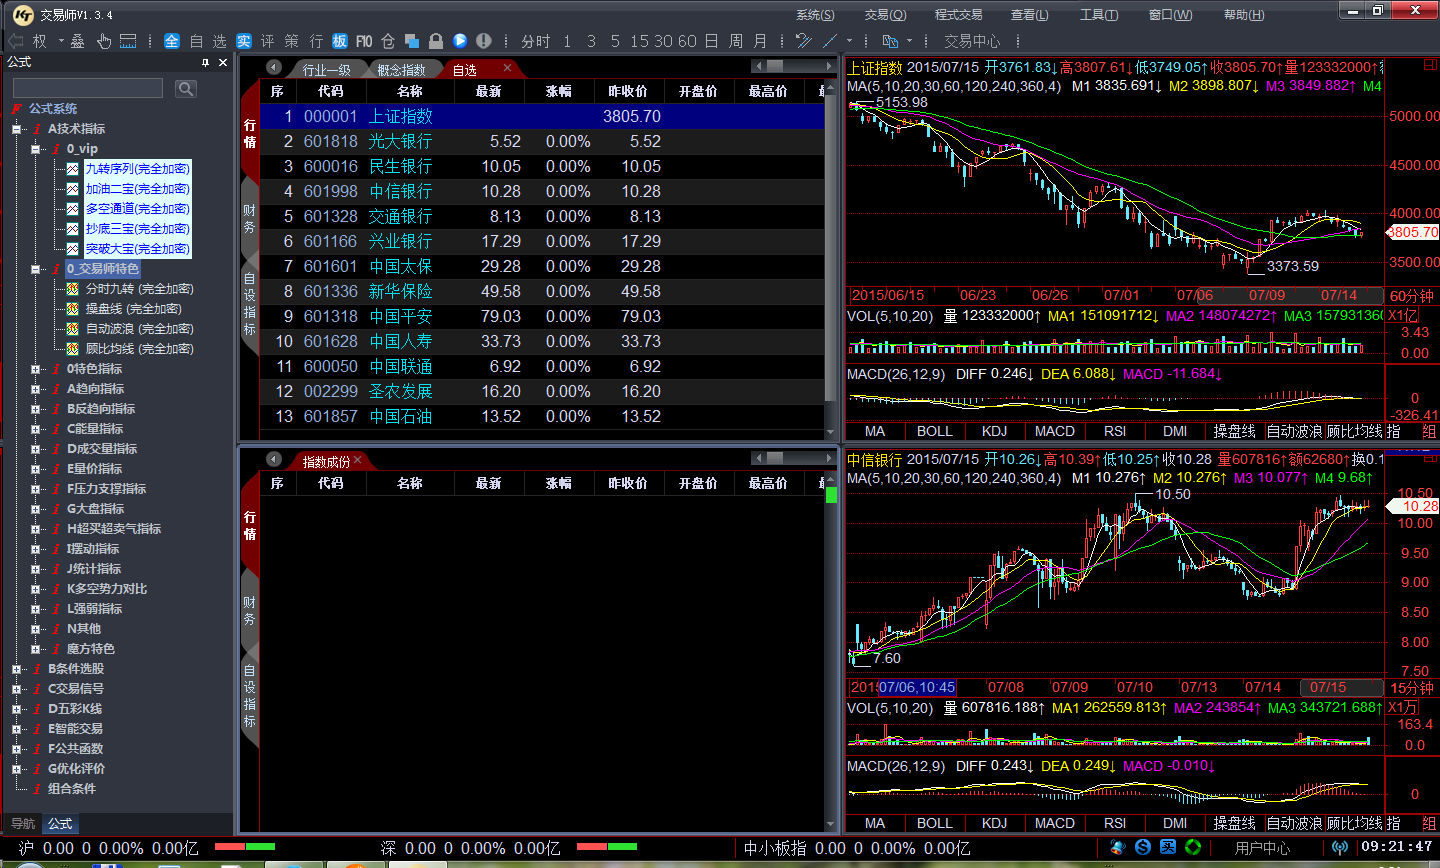
Task: Collapse the 0_vip tree folder
Action: [x=36, y=149]
